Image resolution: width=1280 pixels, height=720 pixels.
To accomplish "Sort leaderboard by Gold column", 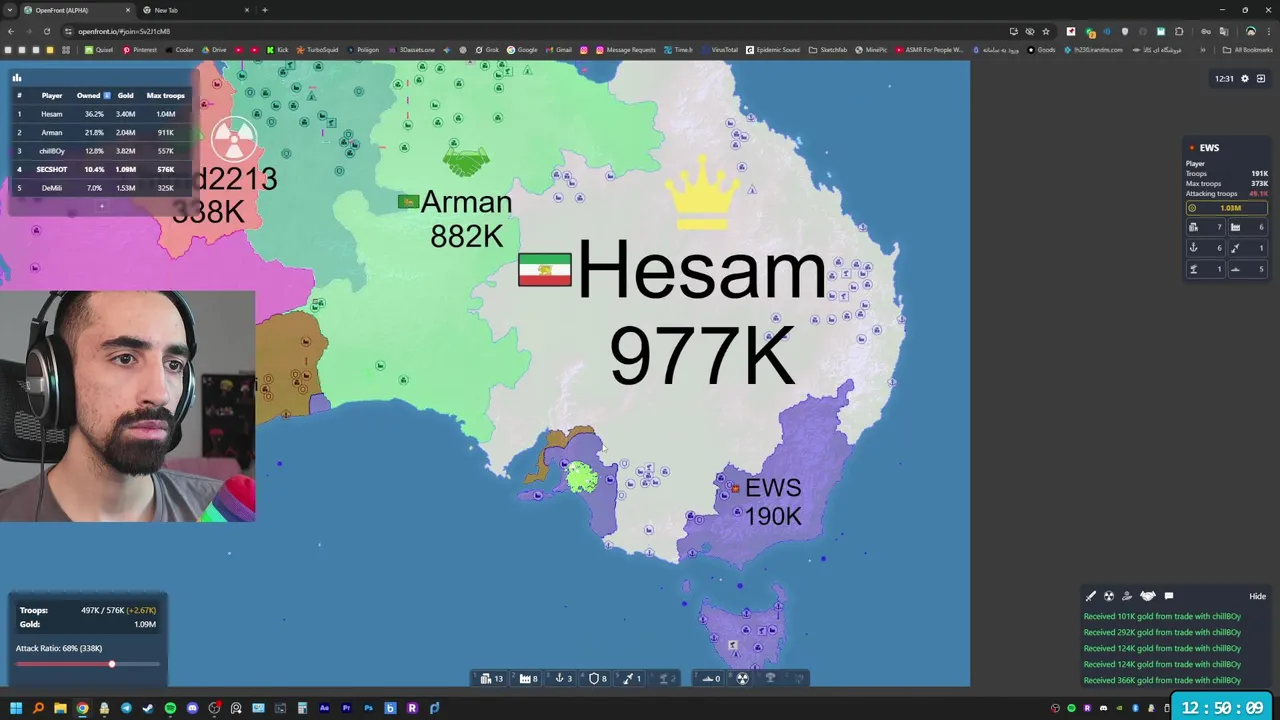I will 125,95.
